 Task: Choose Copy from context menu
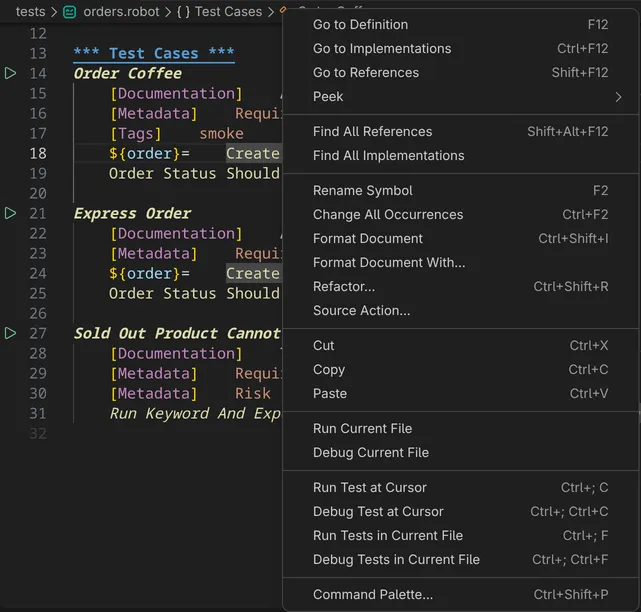(x=460, y=370)
